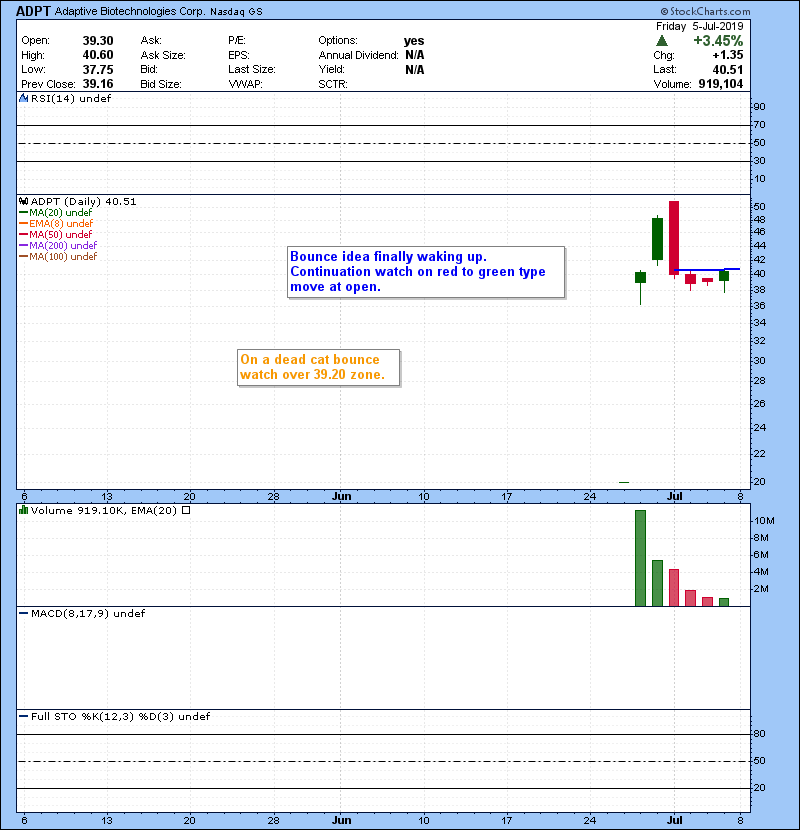
Task: Click the 90 label on RSI axis
Action: point(759,107)
